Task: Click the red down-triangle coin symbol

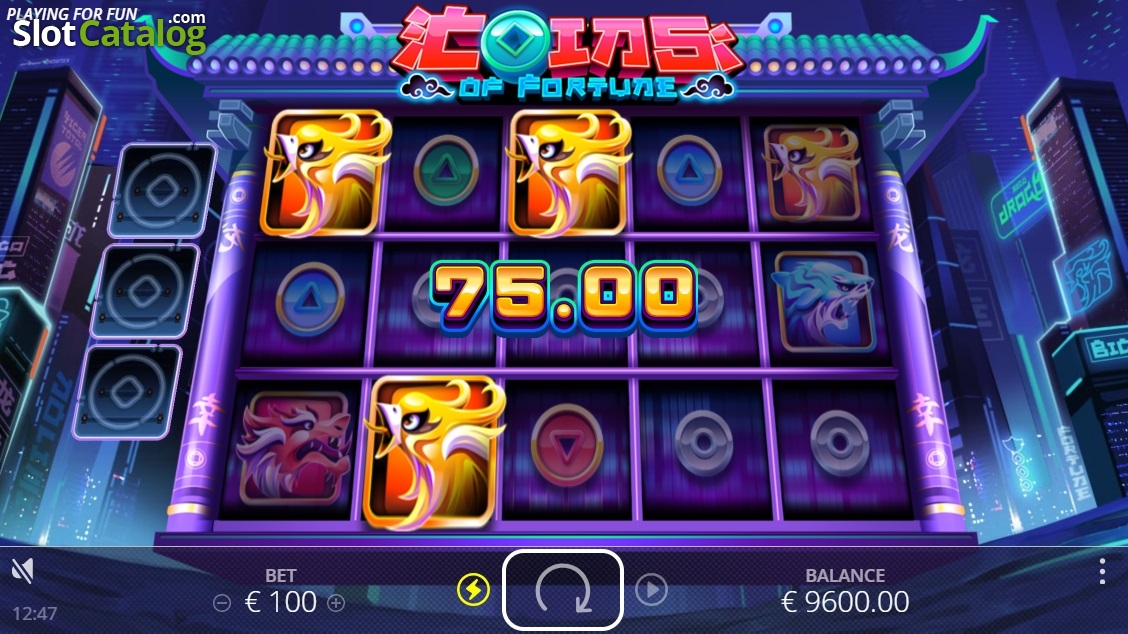Action: tap(567, 445)
